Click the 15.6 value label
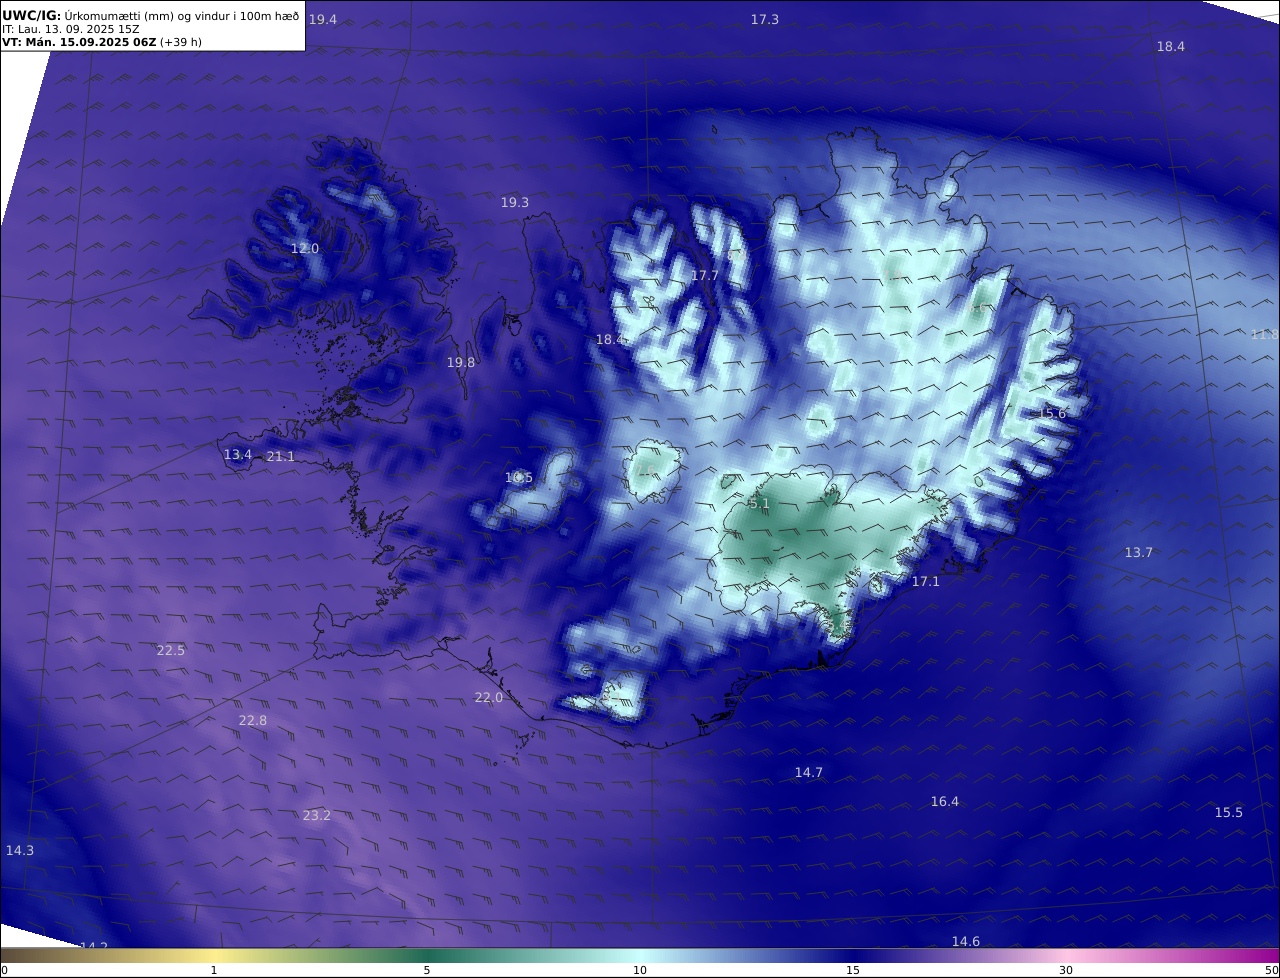 tap(1052, 413)
